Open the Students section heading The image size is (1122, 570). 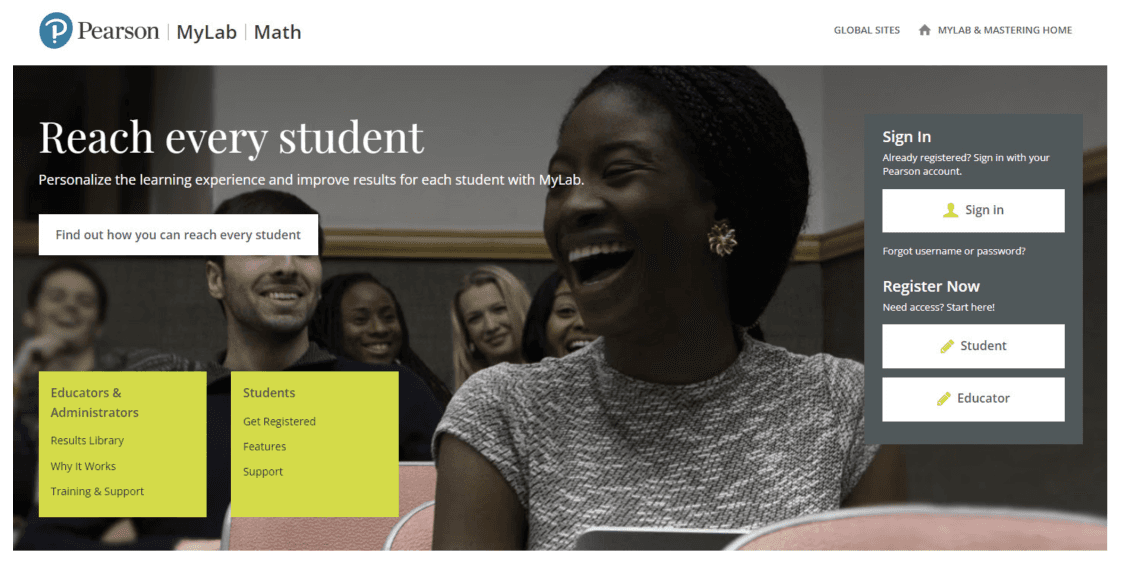pos(269,393)
